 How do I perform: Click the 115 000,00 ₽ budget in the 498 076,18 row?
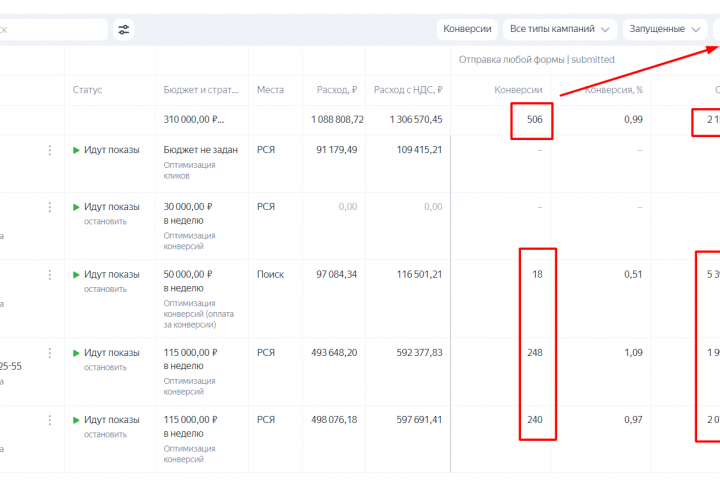pos(191,420)
